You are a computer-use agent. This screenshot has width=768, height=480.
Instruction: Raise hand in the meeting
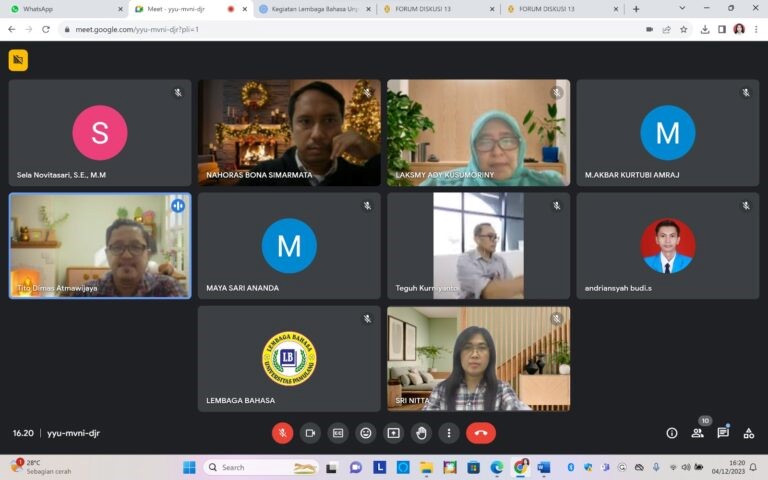(421, 433)
